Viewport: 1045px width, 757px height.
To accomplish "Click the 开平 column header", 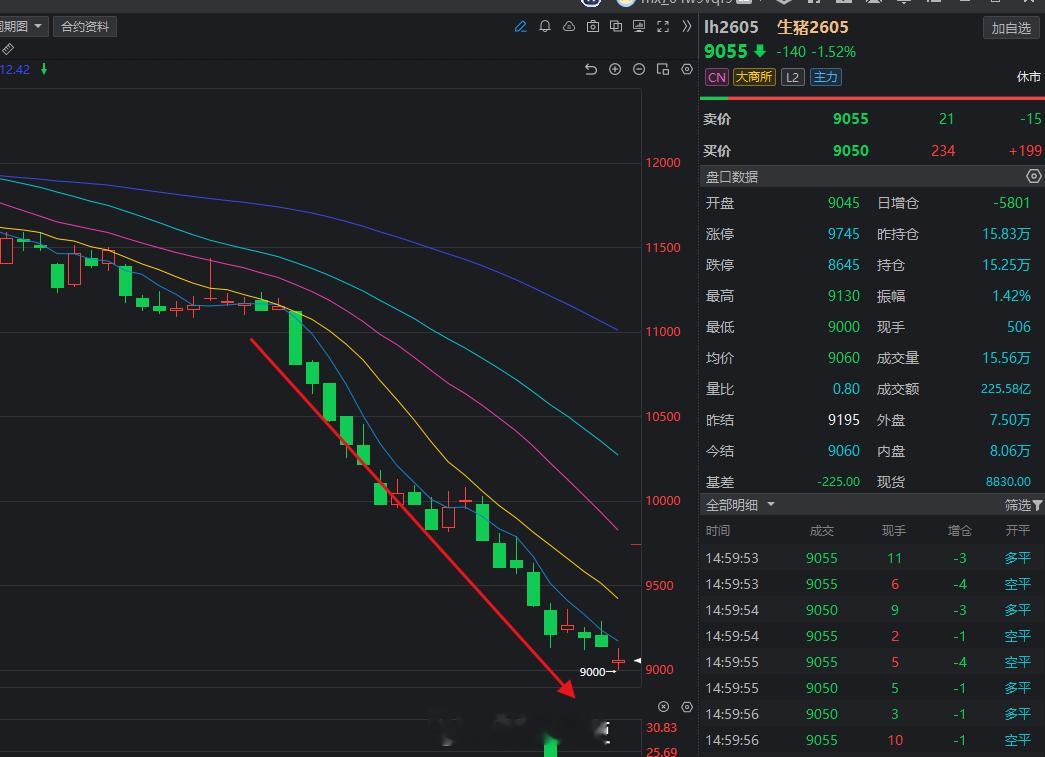I will pyautogui.click(x=1018, y=530).
